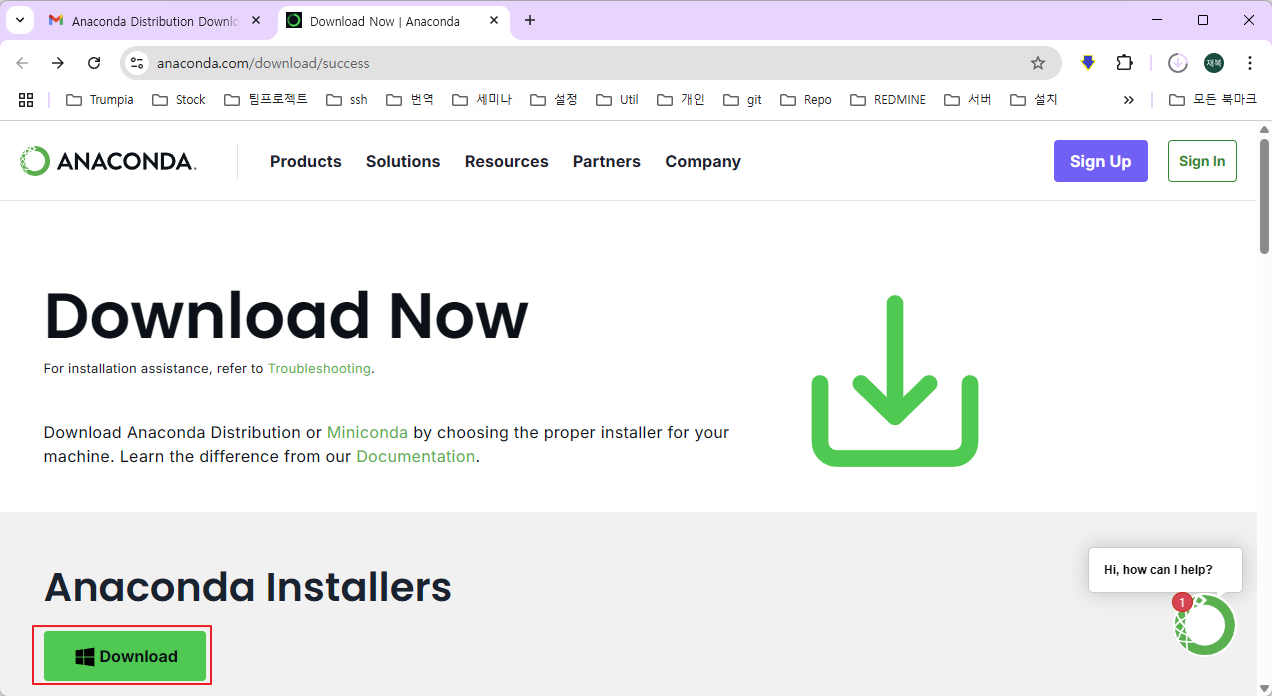
Task: Open the Chrome profile avatar
Action: click(x=1214, y=63)
